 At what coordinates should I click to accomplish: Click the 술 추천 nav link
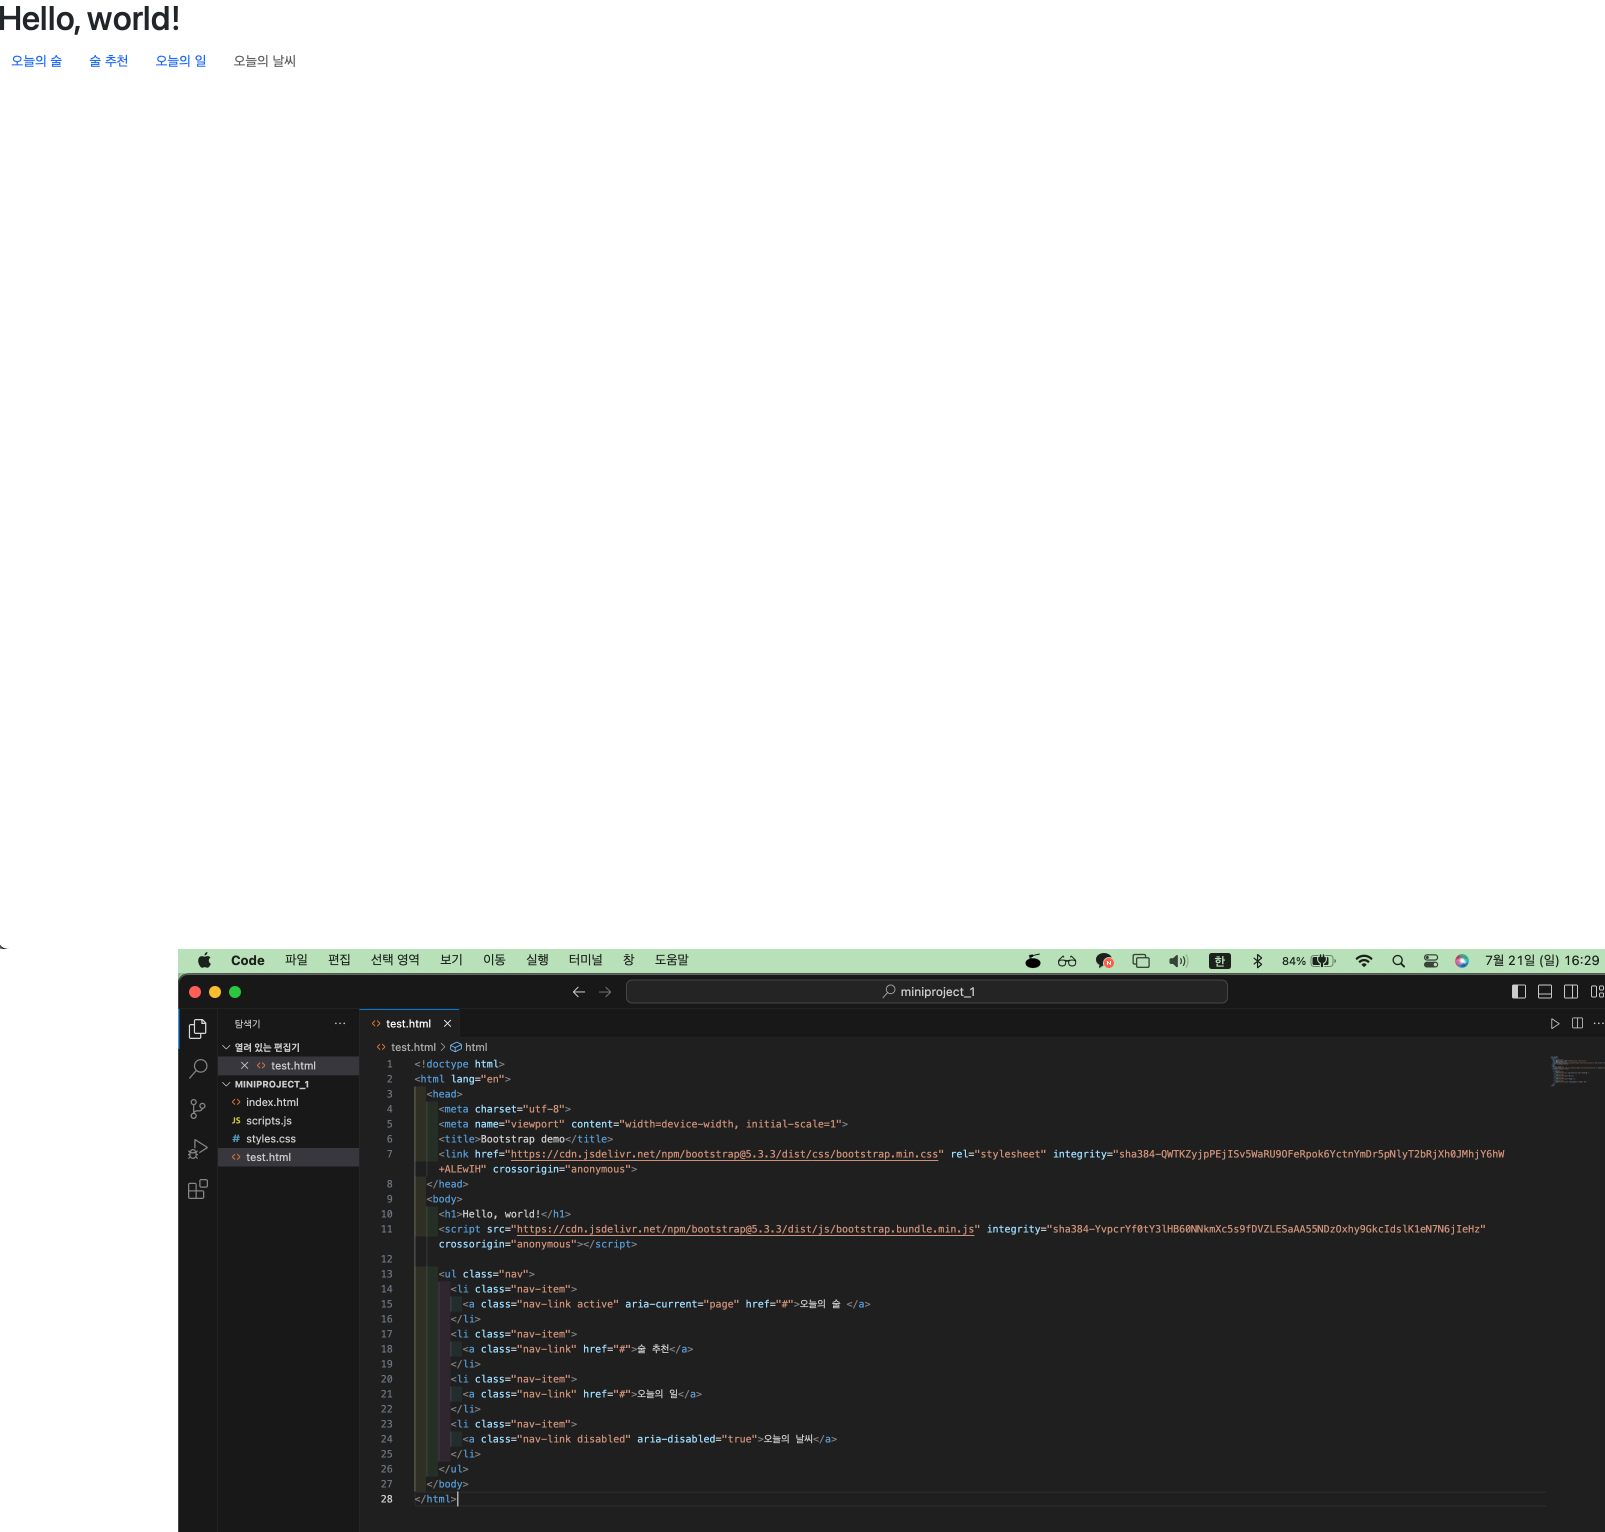coord(108,61)
